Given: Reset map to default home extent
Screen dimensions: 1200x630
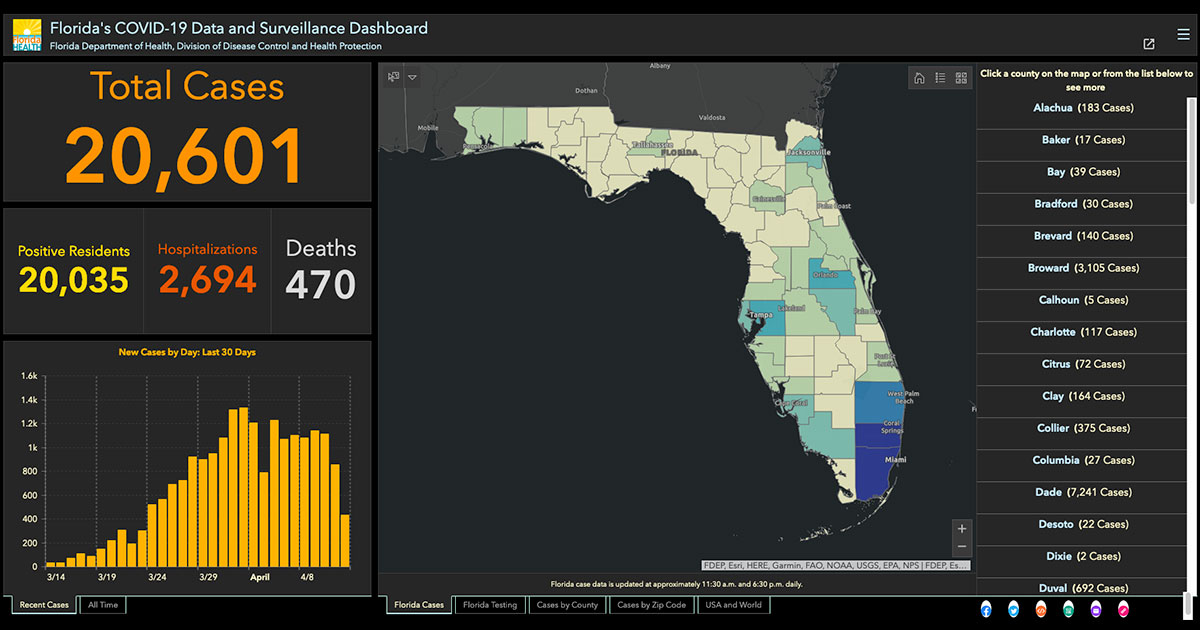Looking at the screenshot, I should click(x=919, y=78).
